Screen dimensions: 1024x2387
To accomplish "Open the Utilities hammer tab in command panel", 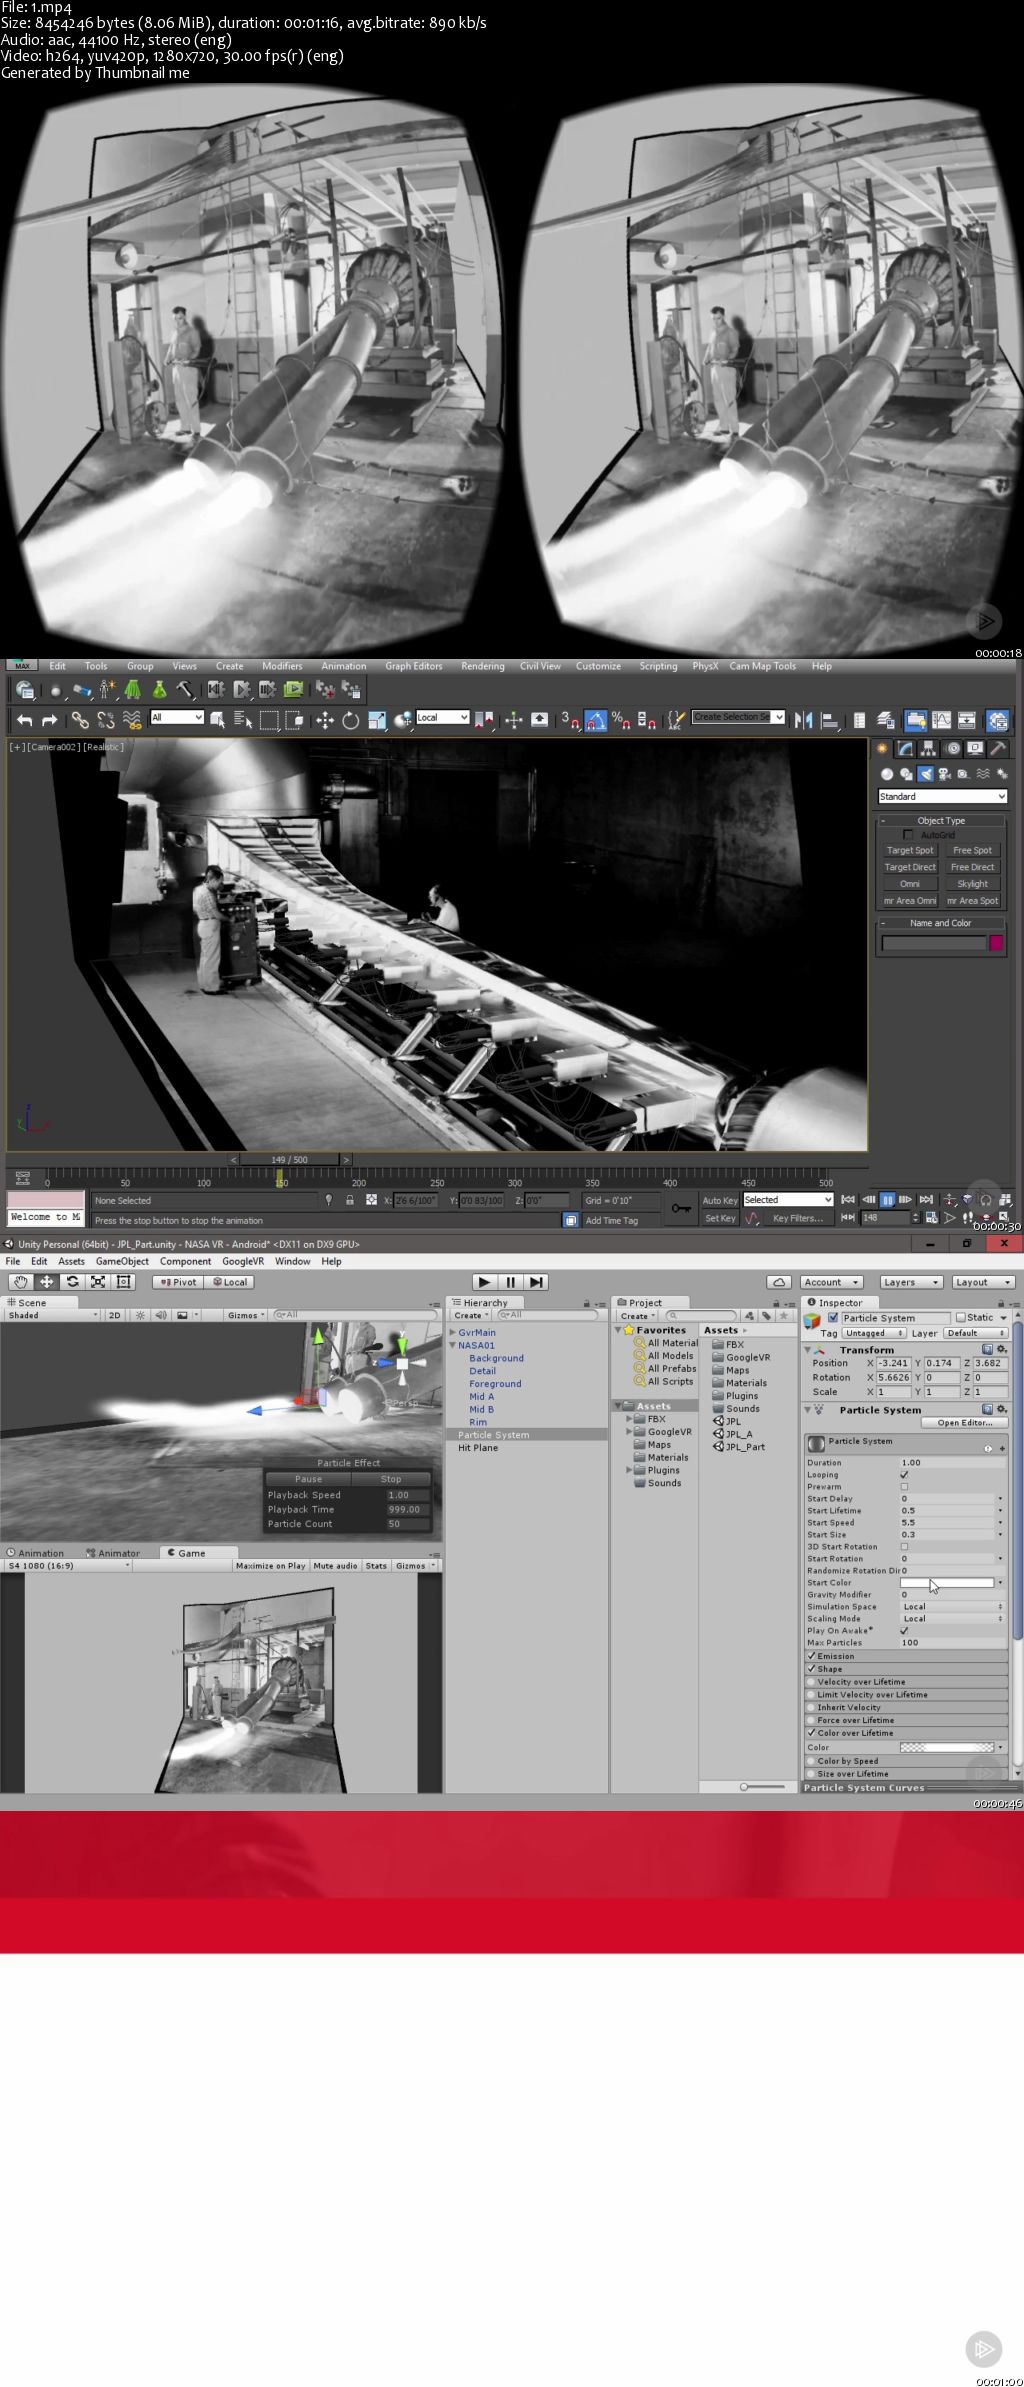I will pyautogui.click(x=997, y=748).
